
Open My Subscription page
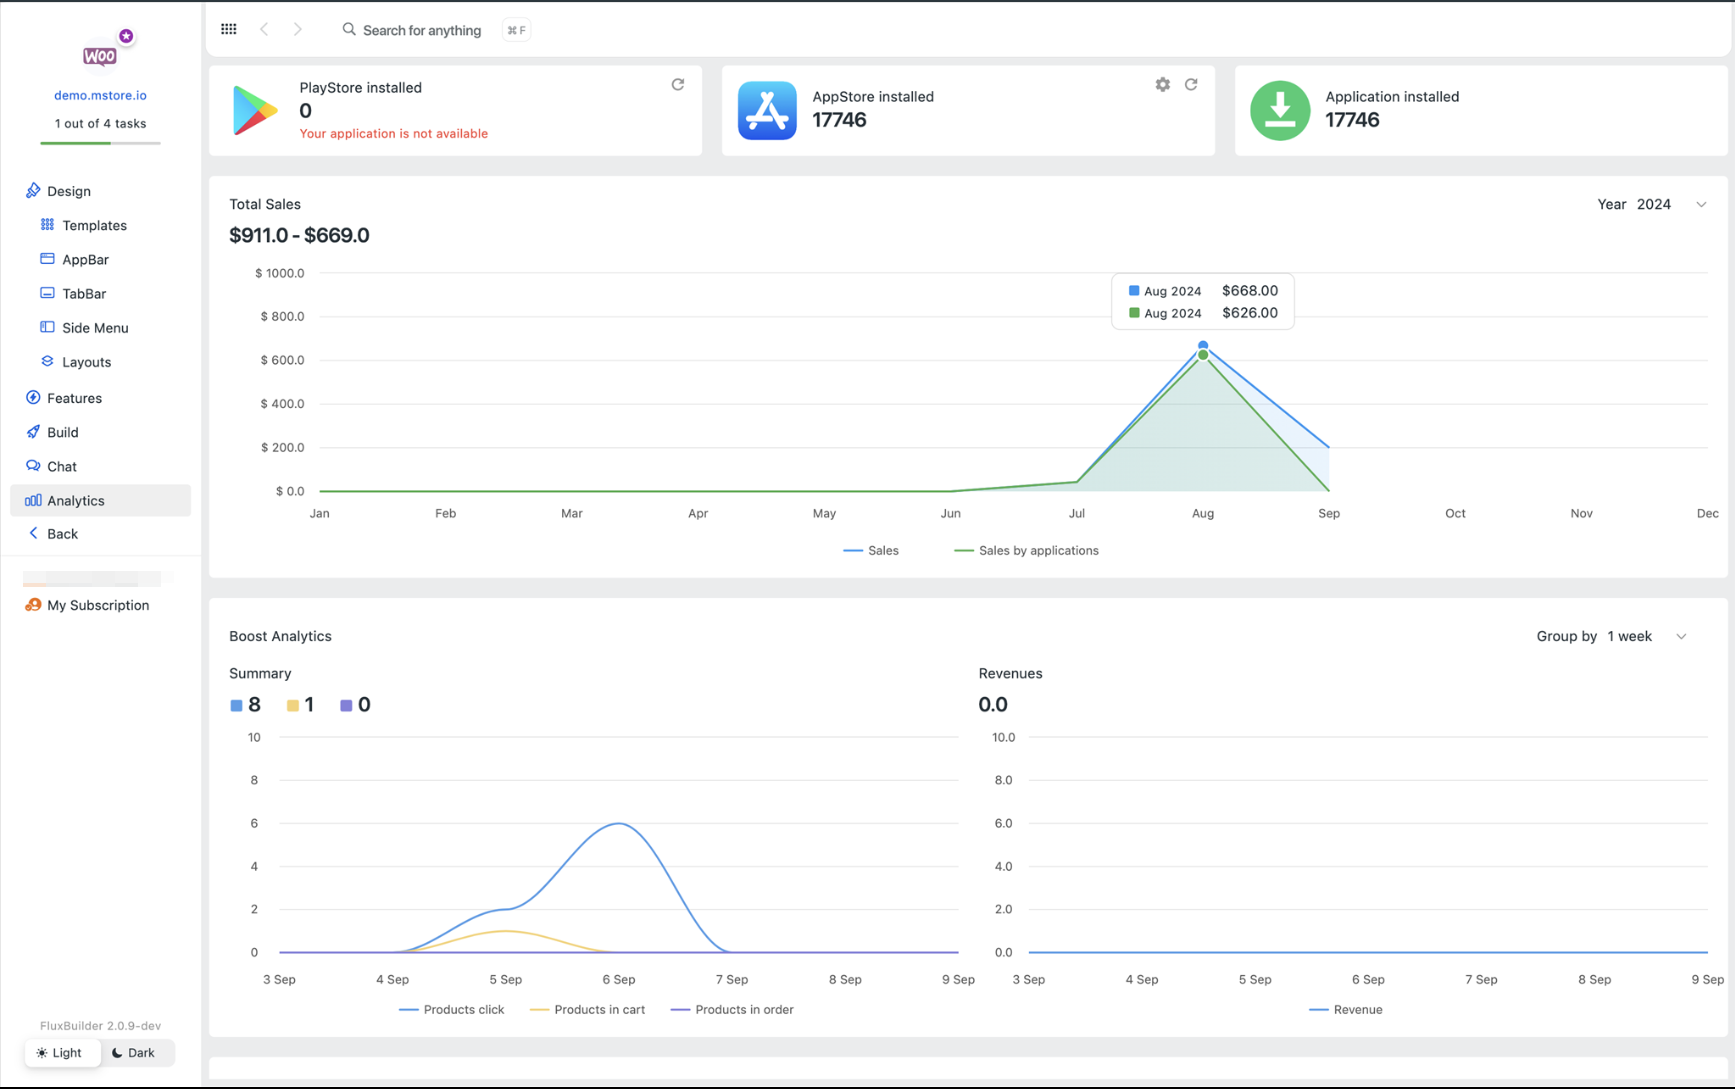click(x=97, y=605)
